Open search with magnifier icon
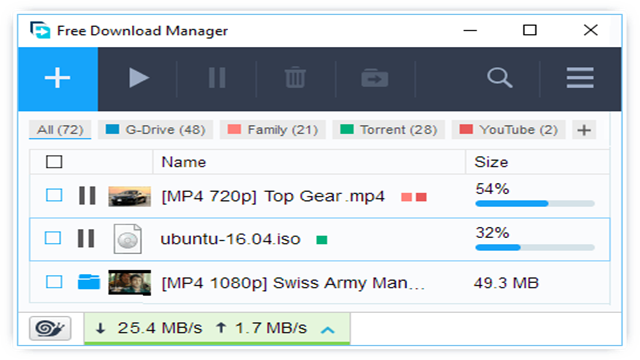 coord(499,78)
